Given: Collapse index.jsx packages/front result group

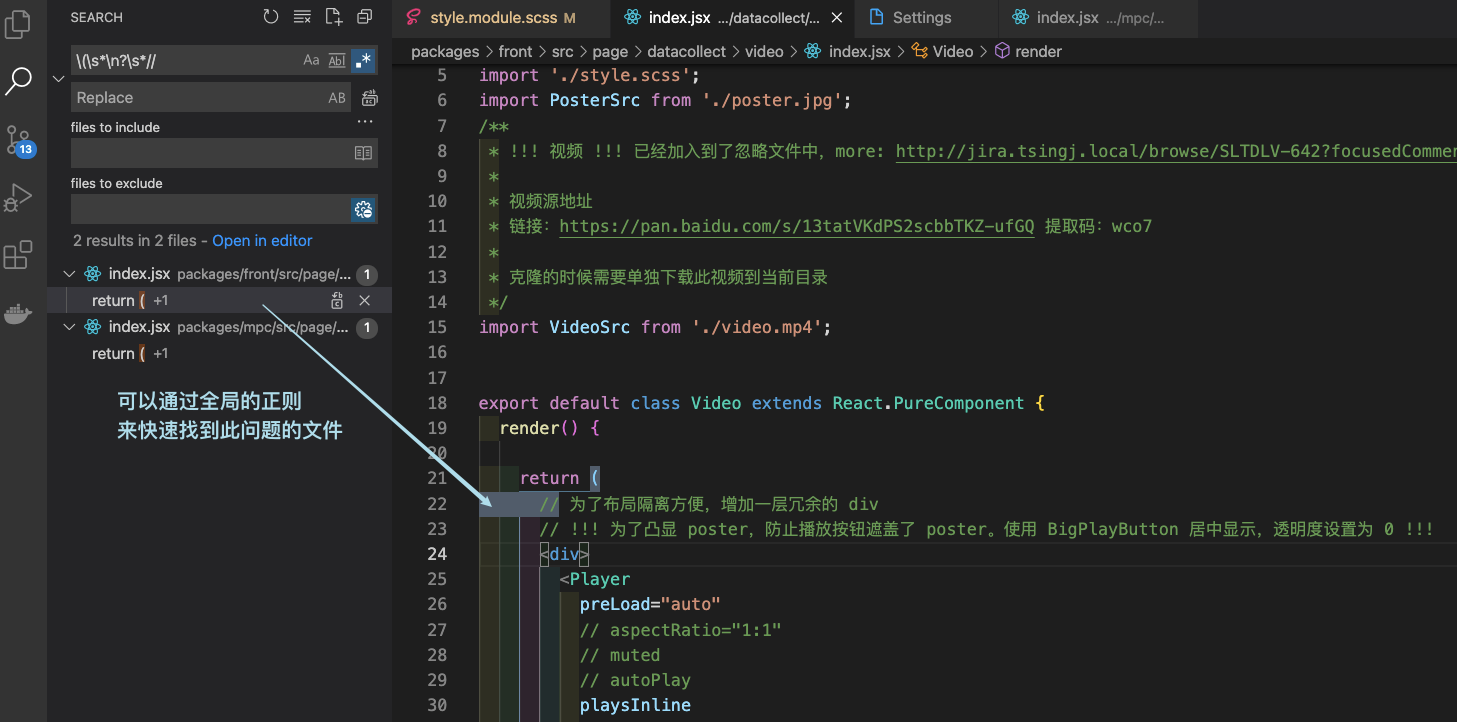Looking at the screenshot, I should point(69,274).
